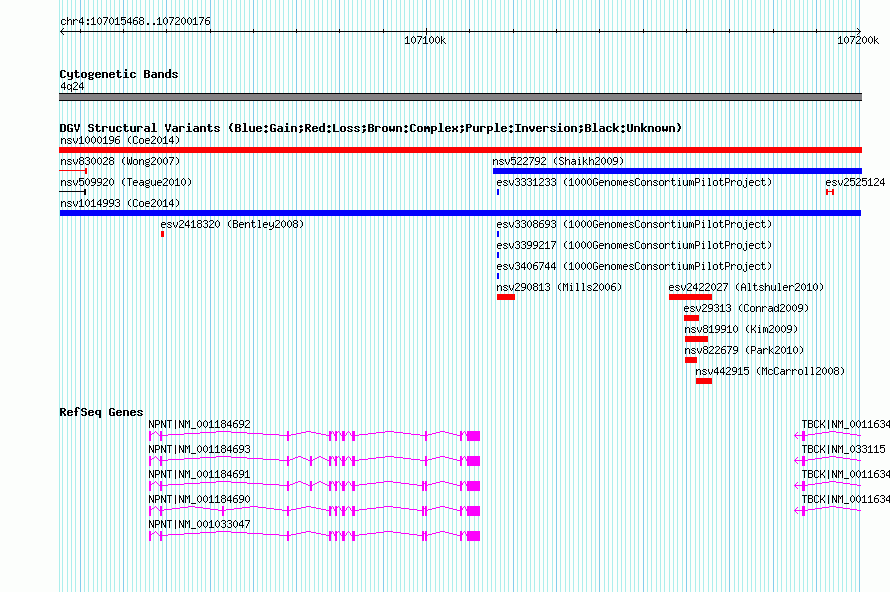Click the 107200k ruler label

[858, 40]
